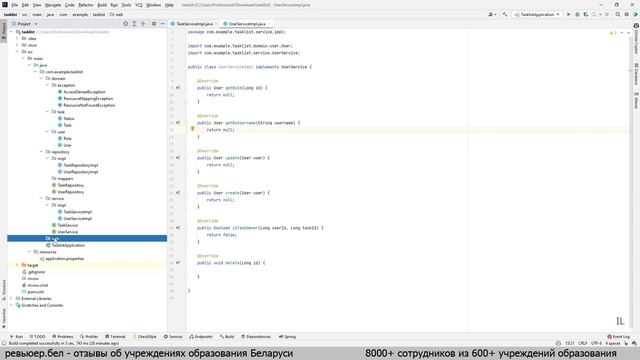This screenshot has height=360, width=640.
Task: Expand External Libraries node
Action: pos(12,298)
